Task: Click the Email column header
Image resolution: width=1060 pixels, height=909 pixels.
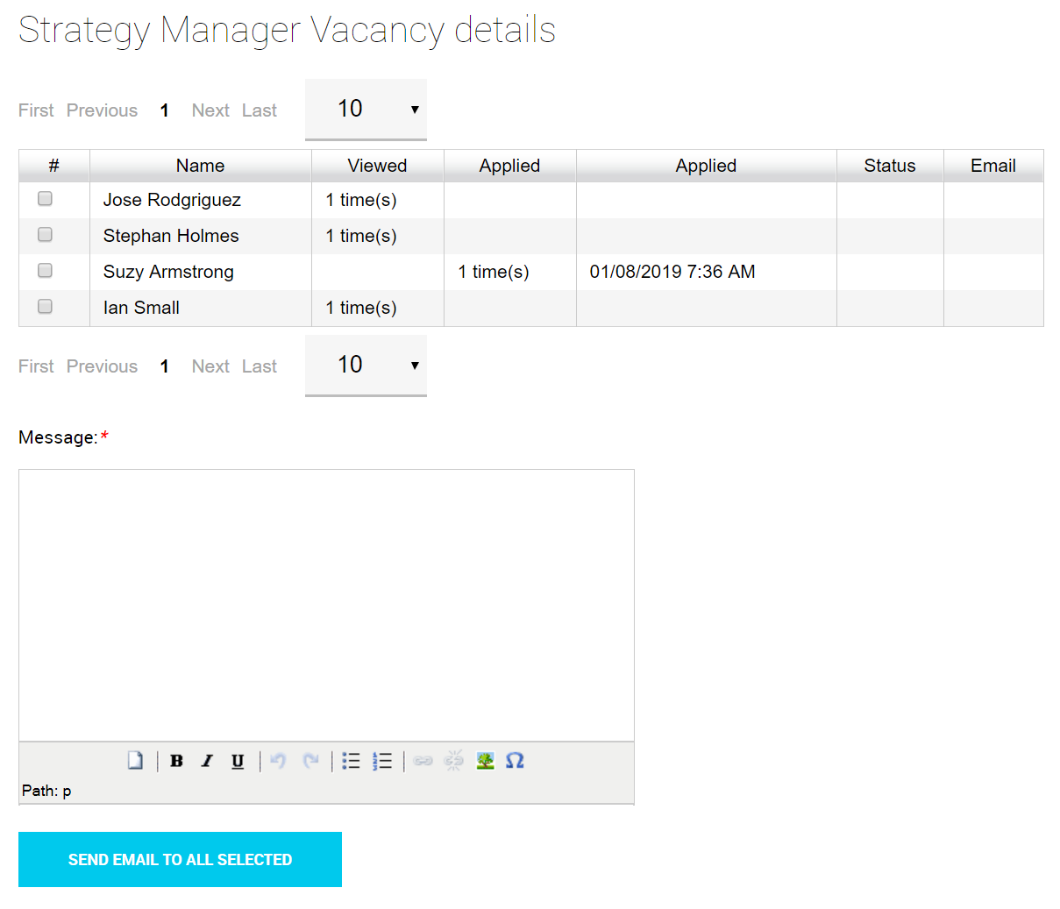Action: 993,166
